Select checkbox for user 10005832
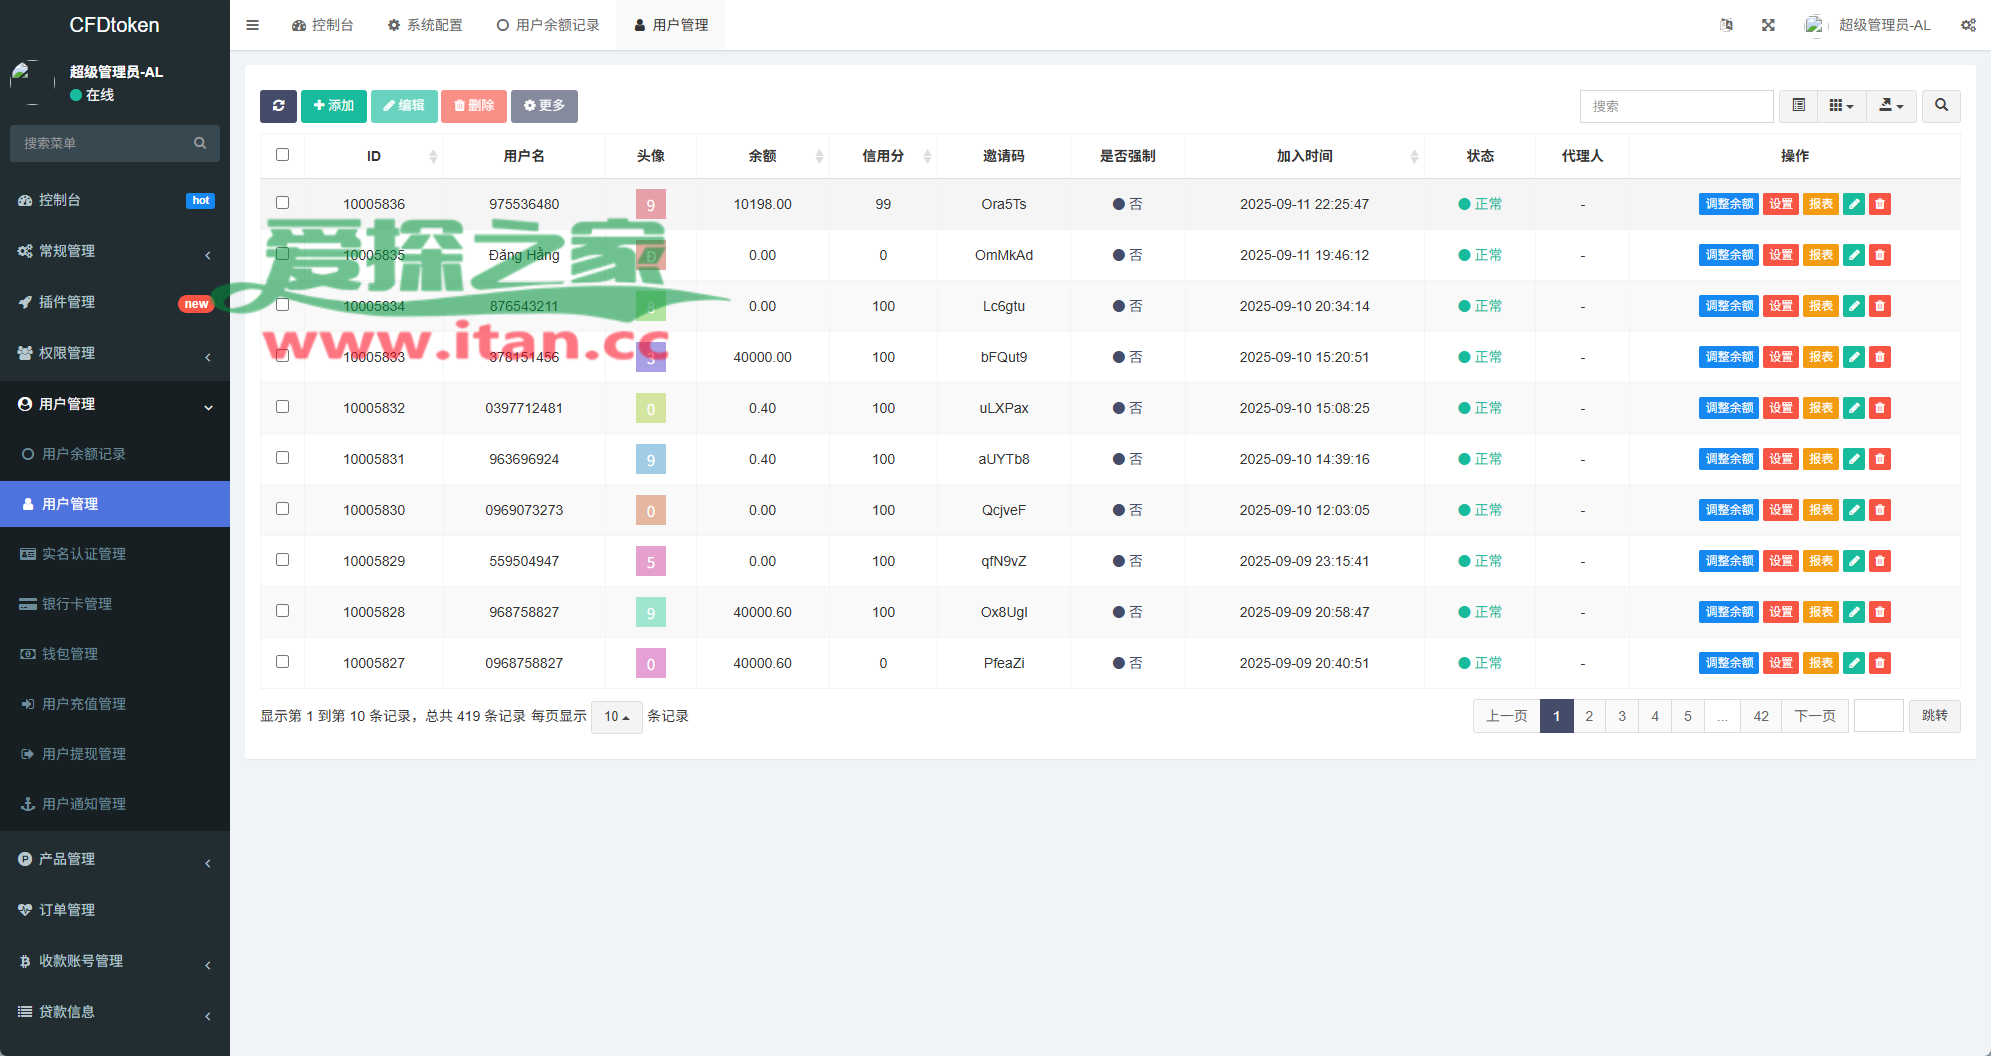The height and width of the screenshot is (1056, 1991). (x=282, y=407)
